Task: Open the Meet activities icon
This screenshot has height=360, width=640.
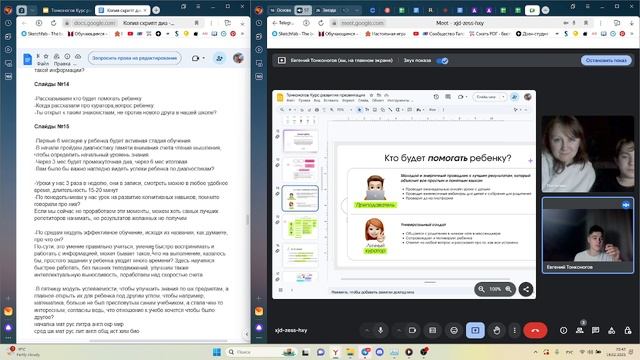Action: (x=611, y=330)
